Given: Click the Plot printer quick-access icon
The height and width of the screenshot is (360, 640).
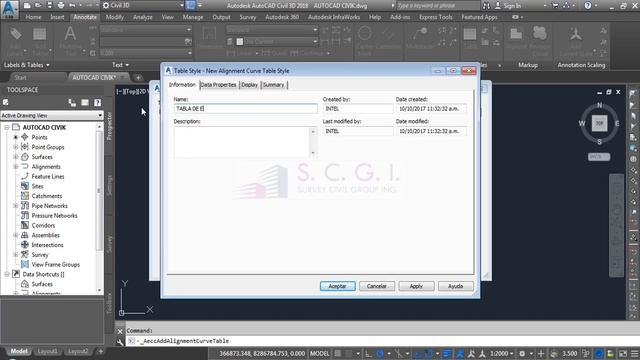Looking at the screenshot, I should [61, 6].
